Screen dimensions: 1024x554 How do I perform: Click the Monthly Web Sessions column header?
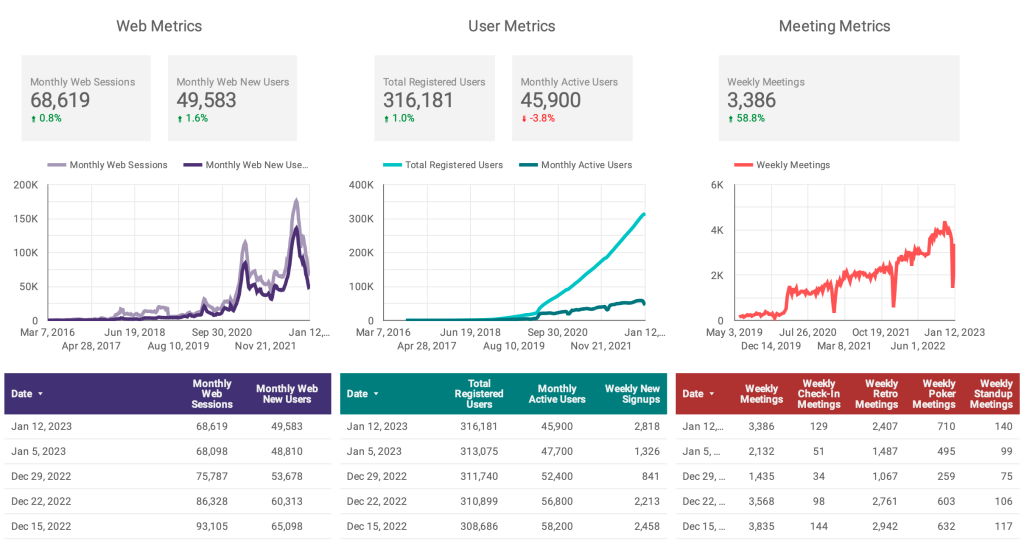tap(212, 394)
